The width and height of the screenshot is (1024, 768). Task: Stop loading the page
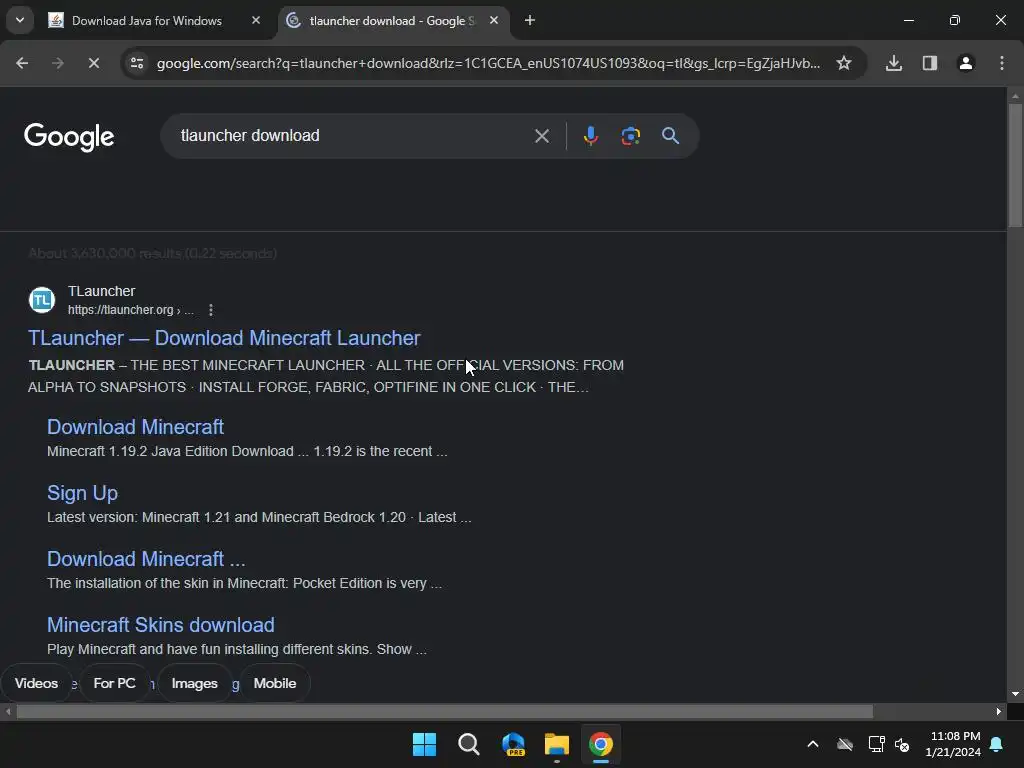tap(93, 63)
